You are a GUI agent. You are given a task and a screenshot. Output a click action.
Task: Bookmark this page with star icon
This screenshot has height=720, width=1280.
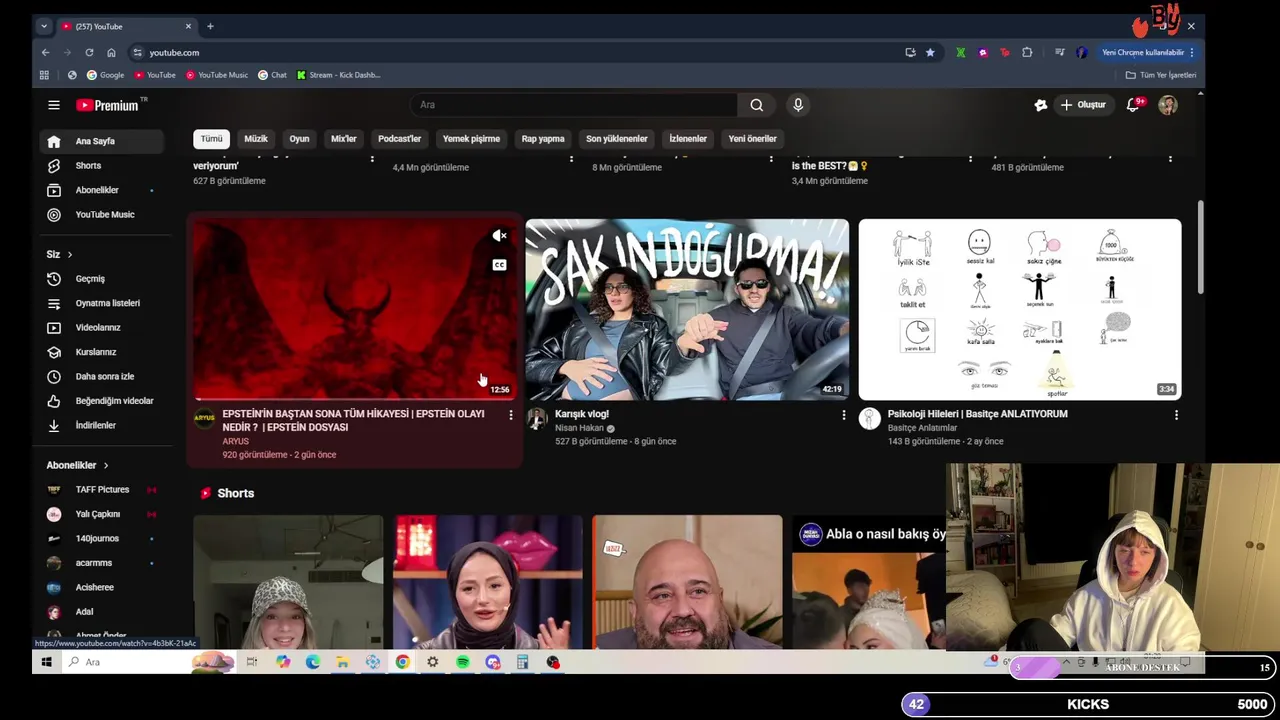(930, 53)
